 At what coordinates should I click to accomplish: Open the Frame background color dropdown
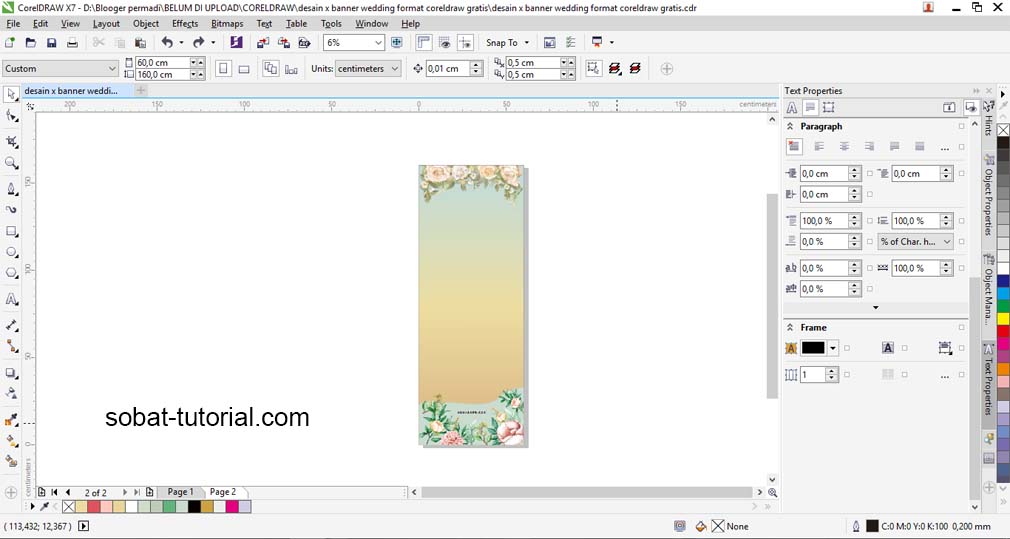[833, 348]
